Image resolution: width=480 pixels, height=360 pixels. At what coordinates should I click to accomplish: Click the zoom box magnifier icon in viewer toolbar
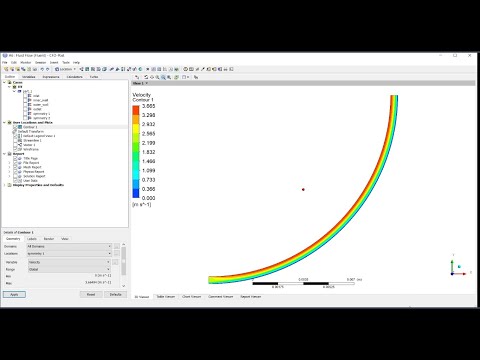[x=163, y=77]
